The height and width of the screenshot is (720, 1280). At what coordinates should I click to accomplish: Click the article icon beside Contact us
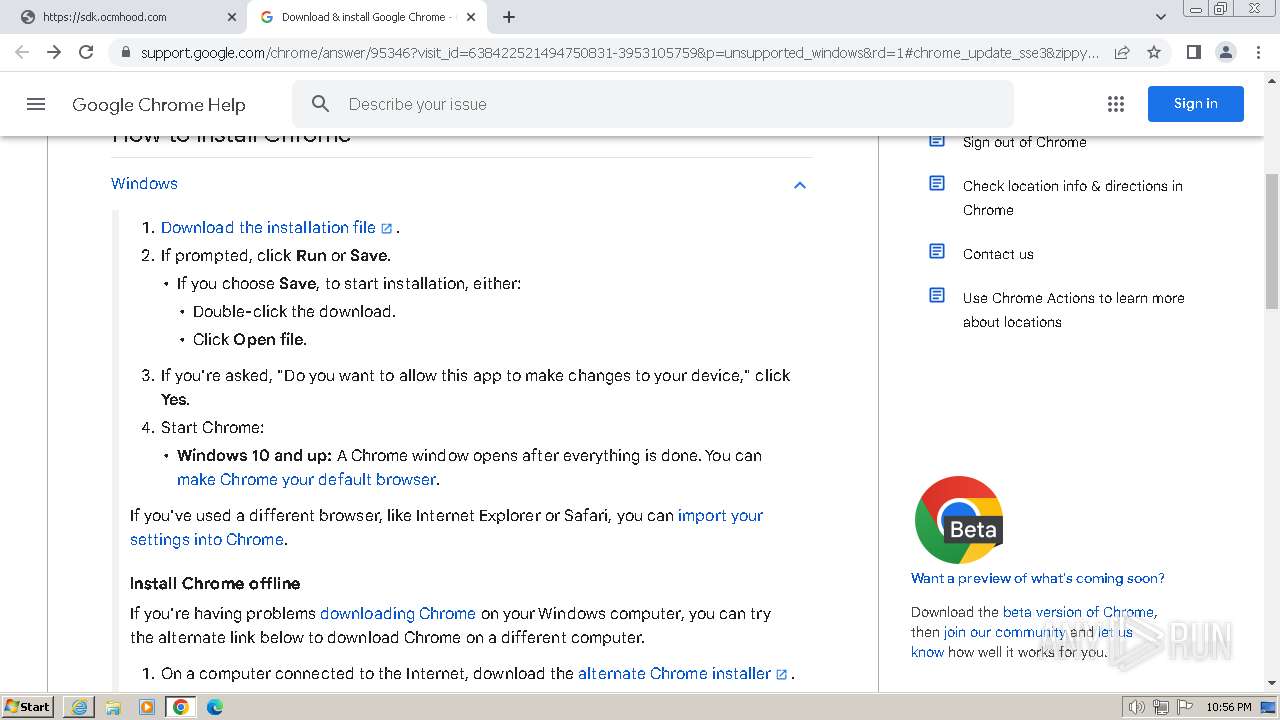(x=937, y=251)
